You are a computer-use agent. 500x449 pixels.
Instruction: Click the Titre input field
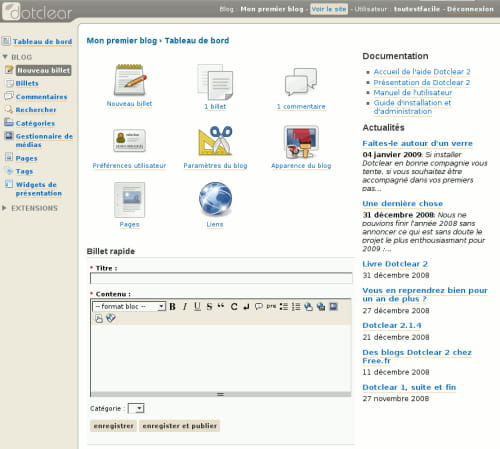click(221, 278)
